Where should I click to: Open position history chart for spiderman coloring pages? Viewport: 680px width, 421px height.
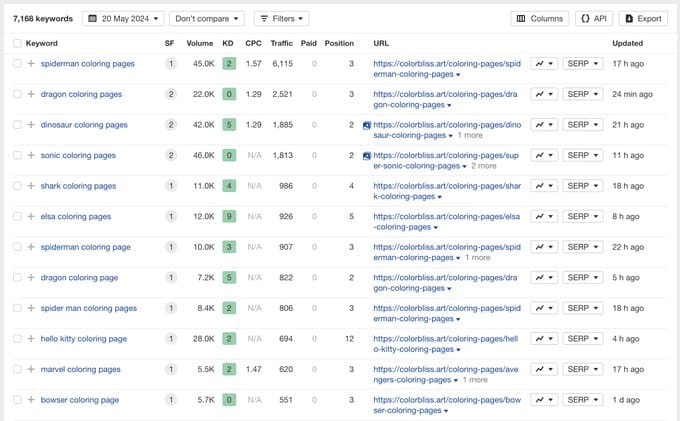pos(544,64)
